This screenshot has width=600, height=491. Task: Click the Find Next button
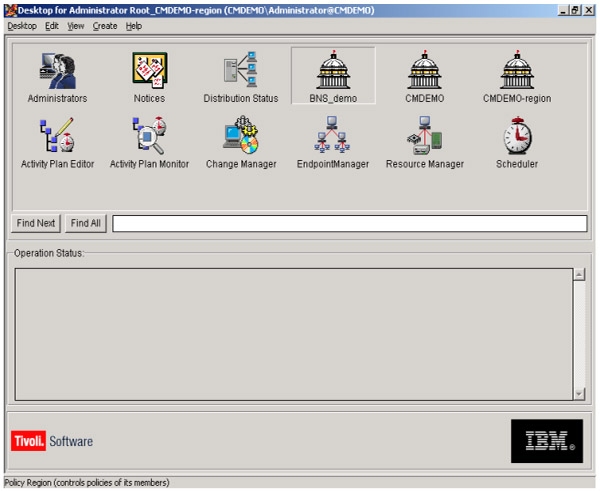[x=36, y=224]
